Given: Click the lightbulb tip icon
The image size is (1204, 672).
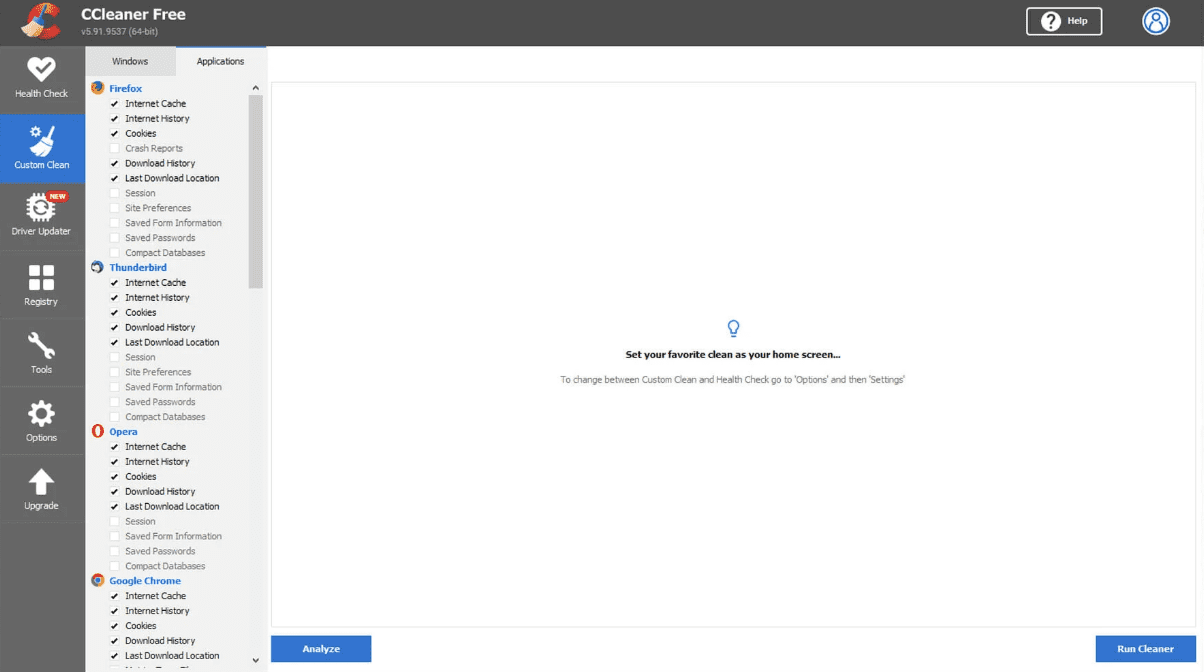Looking at the screenshot, I should 733,328.
